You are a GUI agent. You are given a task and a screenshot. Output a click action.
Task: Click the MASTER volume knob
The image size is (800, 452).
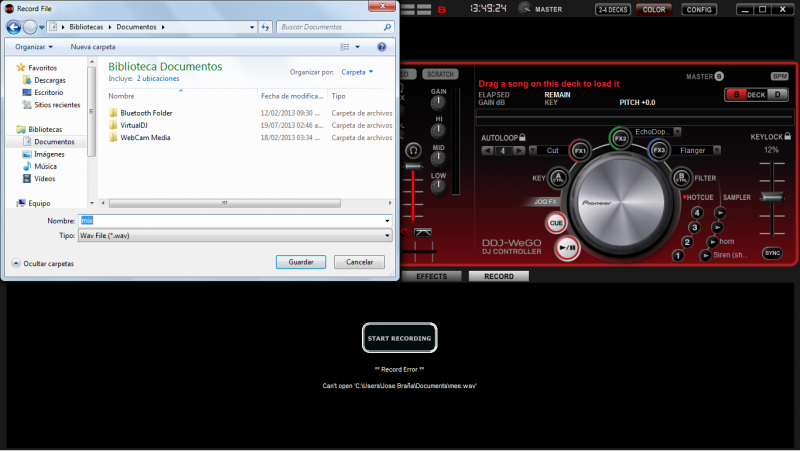click(x=524, y=9)
